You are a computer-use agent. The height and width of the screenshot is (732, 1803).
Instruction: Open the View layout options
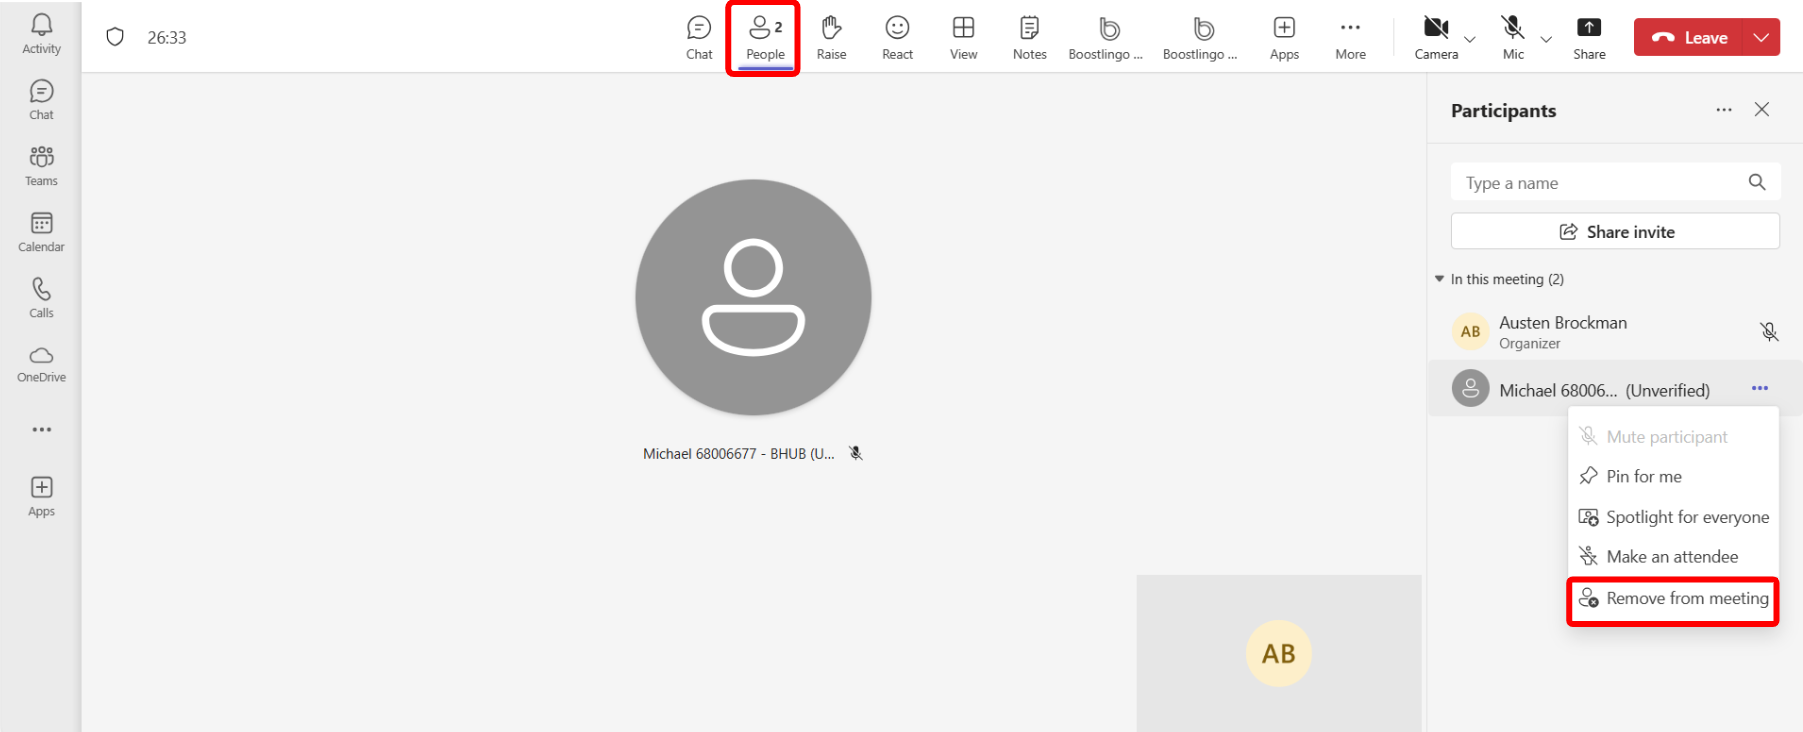[963, 38]
